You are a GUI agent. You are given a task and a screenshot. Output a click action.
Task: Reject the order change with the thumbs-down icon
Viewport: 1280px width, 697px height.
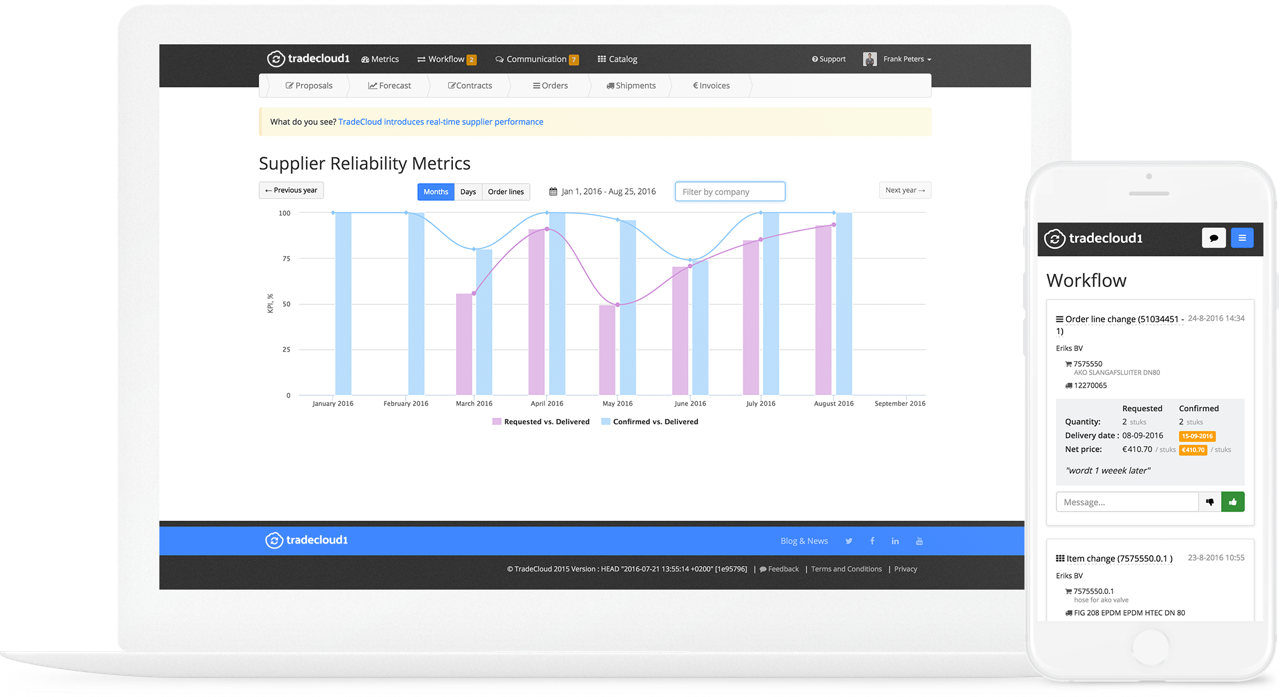1209,501
